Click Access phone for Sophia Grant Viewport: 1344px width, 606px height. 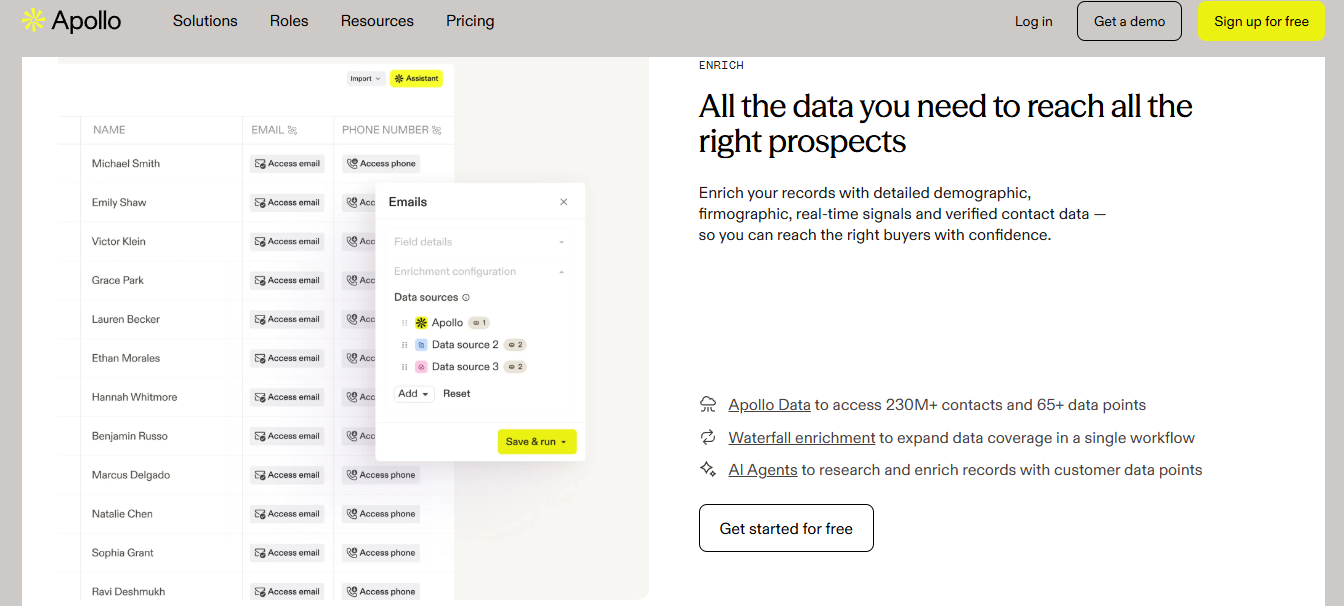(x=381, y=553)
